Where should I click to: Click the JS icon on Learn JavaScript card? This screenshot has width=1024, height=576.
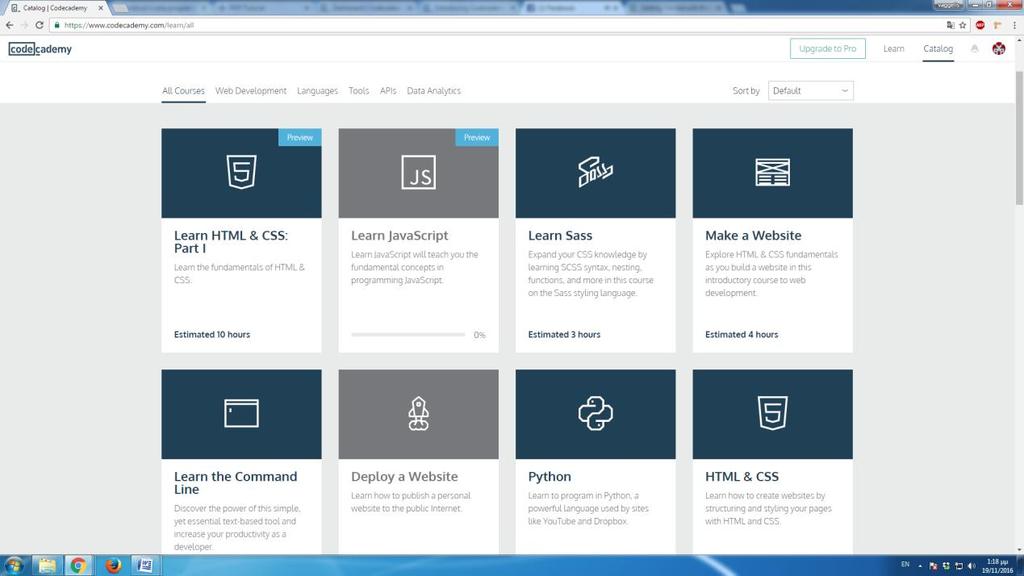[419, 172]
